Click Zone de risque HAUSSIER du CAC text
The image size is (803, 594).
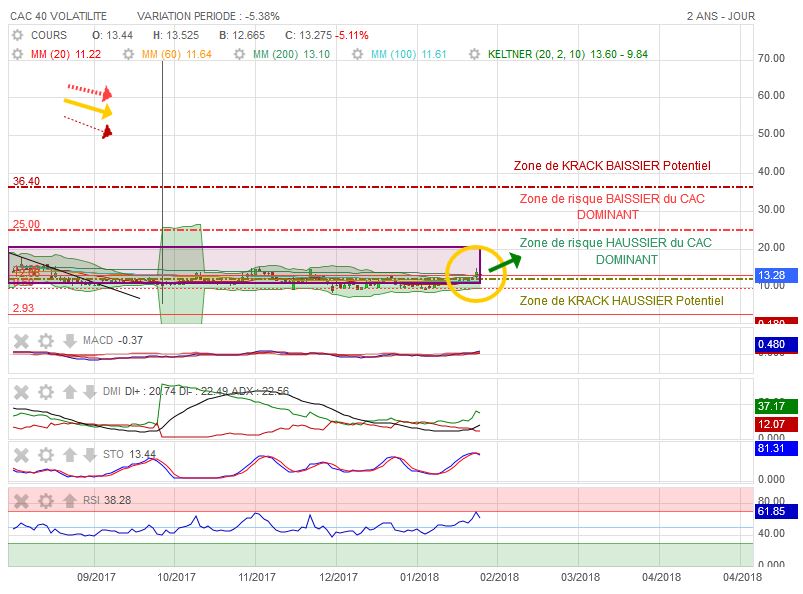[616, 243]
